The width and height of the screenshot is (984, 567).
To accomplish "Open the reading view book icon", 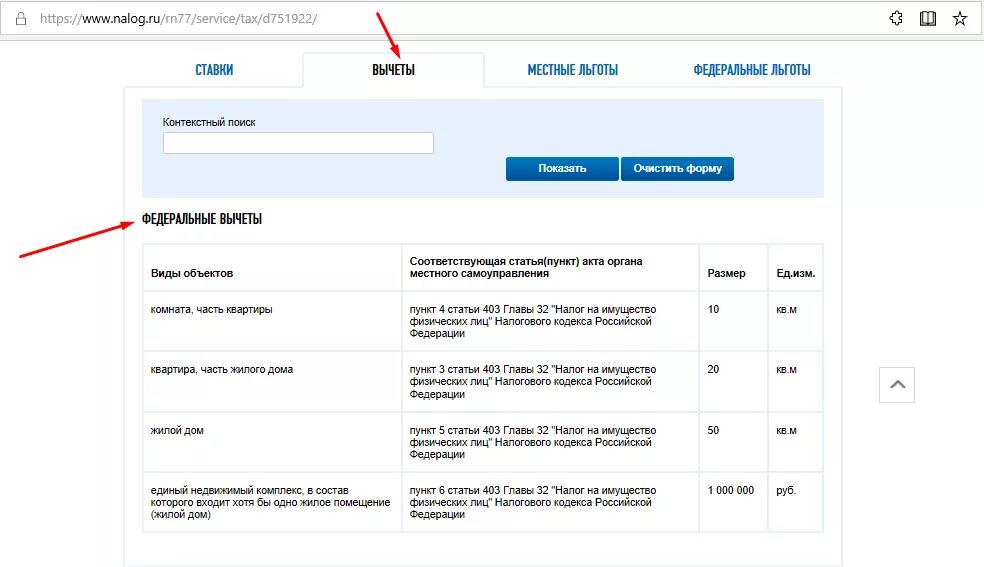I will click(928, 18).
